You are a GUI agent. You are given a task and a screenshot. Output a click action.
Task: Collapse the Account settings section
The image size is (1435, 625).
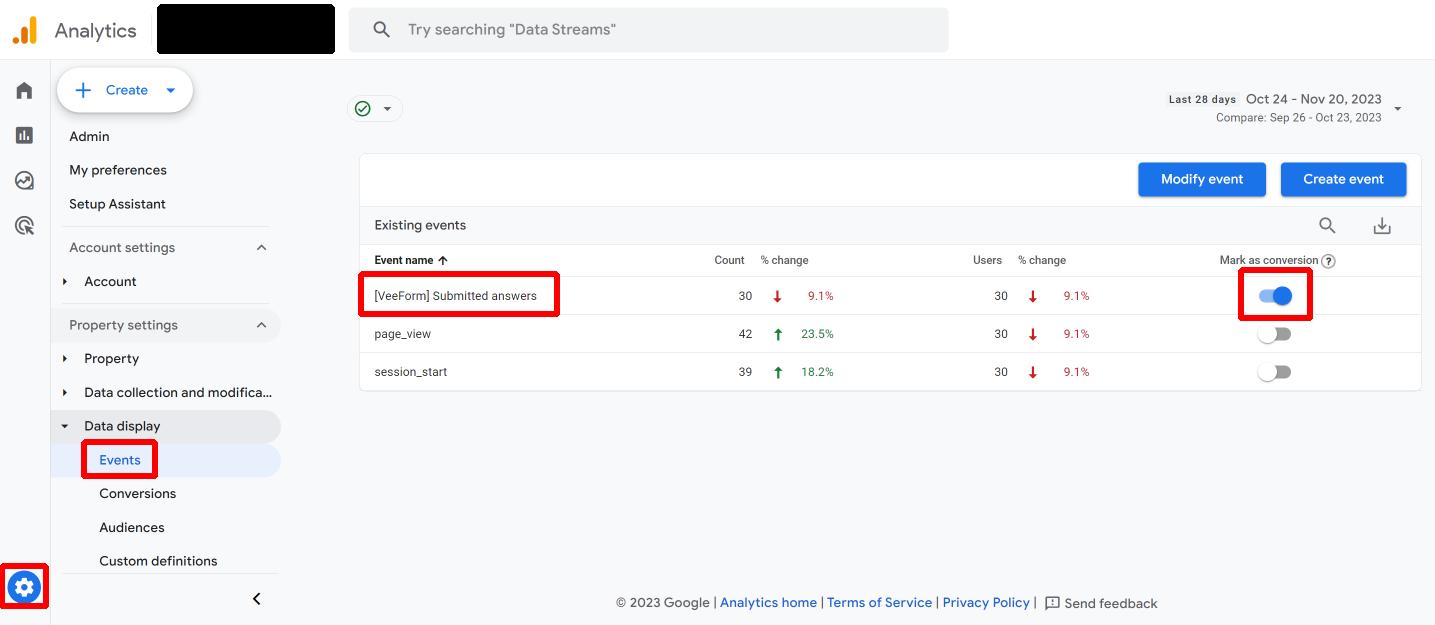tap(261, 247)
